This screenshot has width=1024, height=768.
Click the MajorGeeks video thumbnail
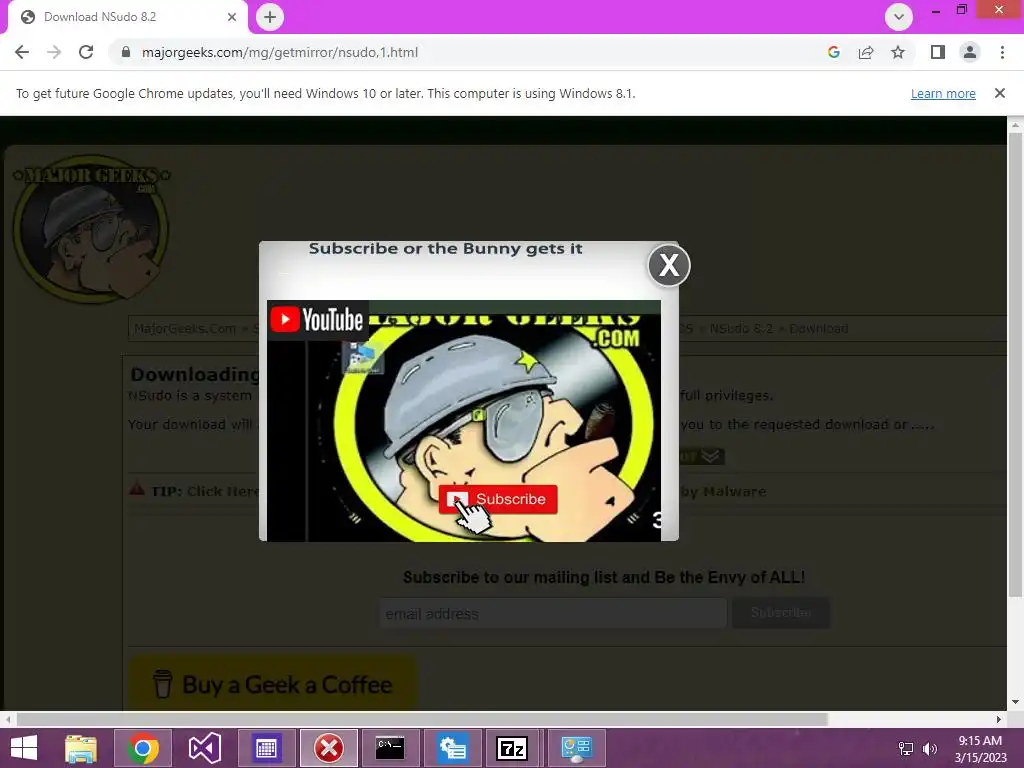click(x=464, y=421)
